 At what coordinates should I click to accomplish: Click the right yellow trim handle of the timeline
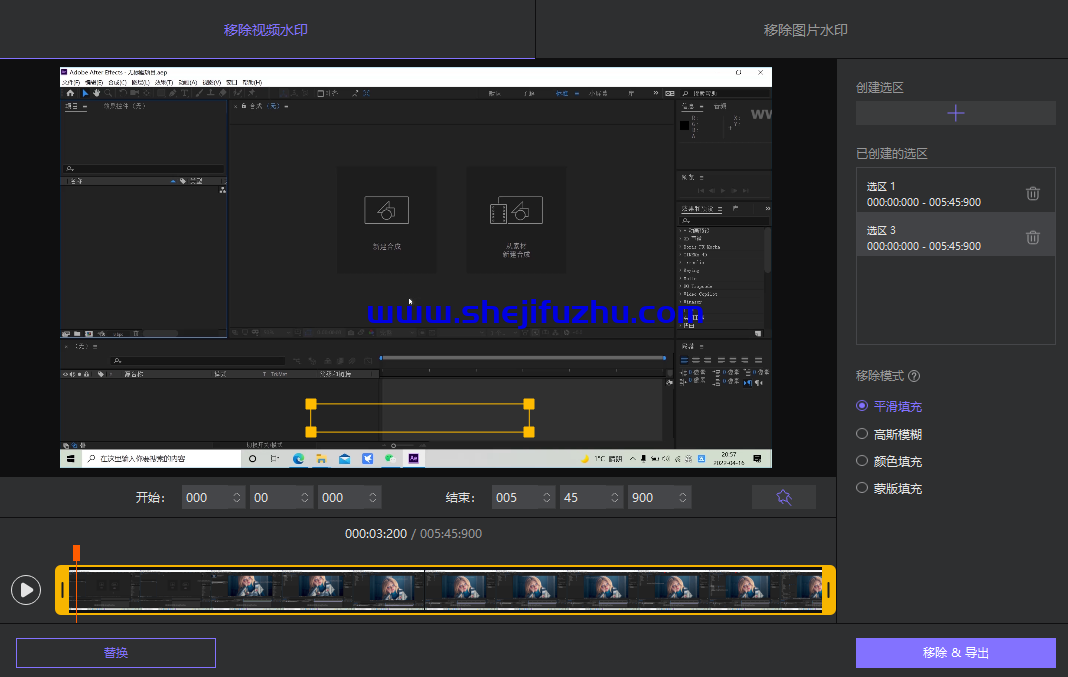coord(829,590)
